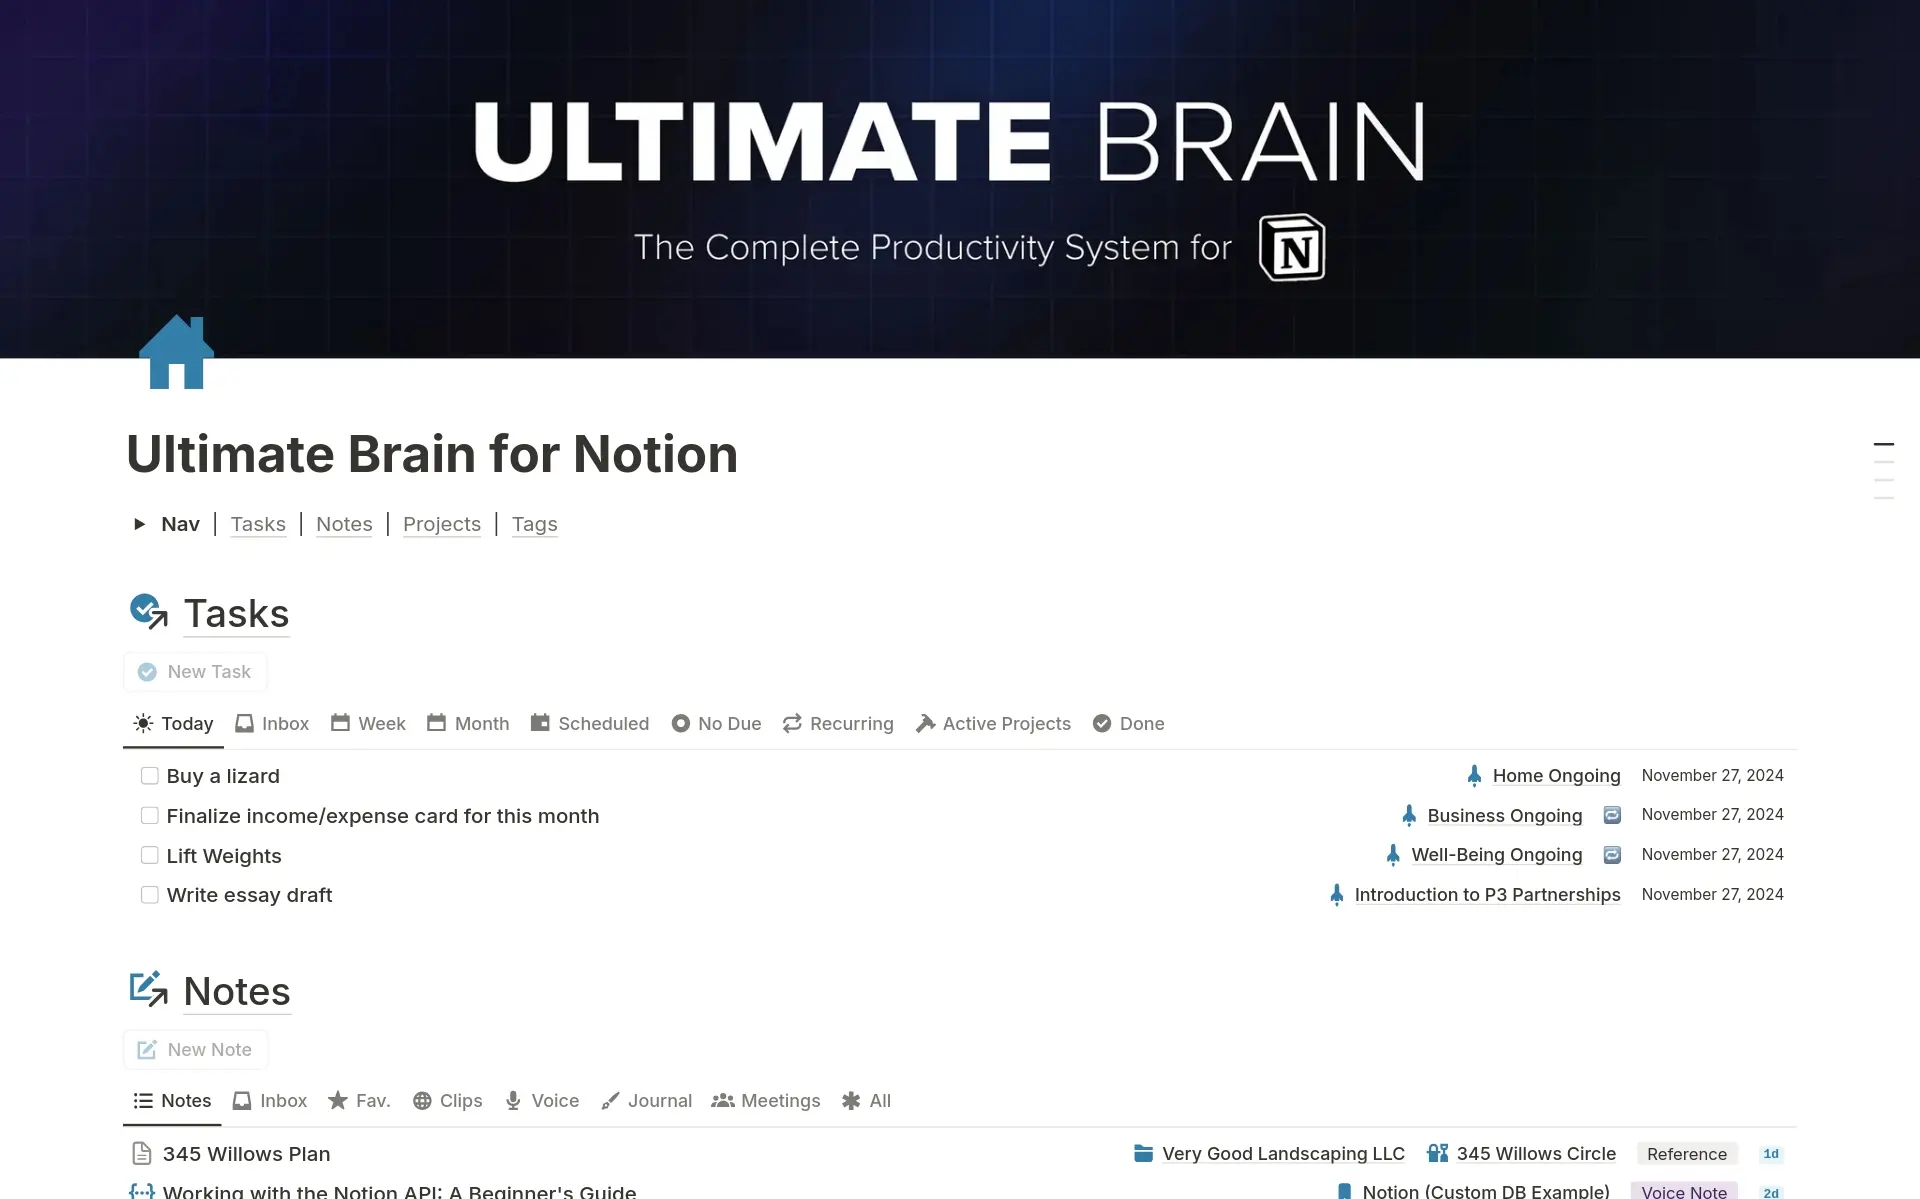Open Home Ongoing project link
Image resolution: width=1920 pixels, height=1199 pixels.
point(1556,776)
